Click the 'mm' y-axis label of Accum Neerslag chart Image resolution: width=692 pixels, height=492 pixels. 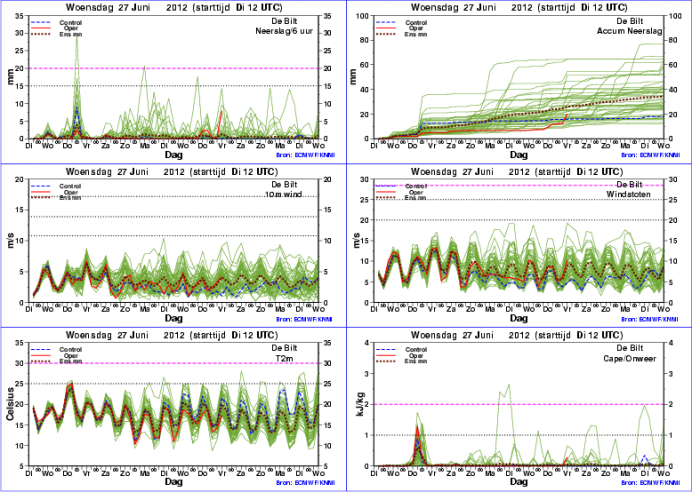355,78
